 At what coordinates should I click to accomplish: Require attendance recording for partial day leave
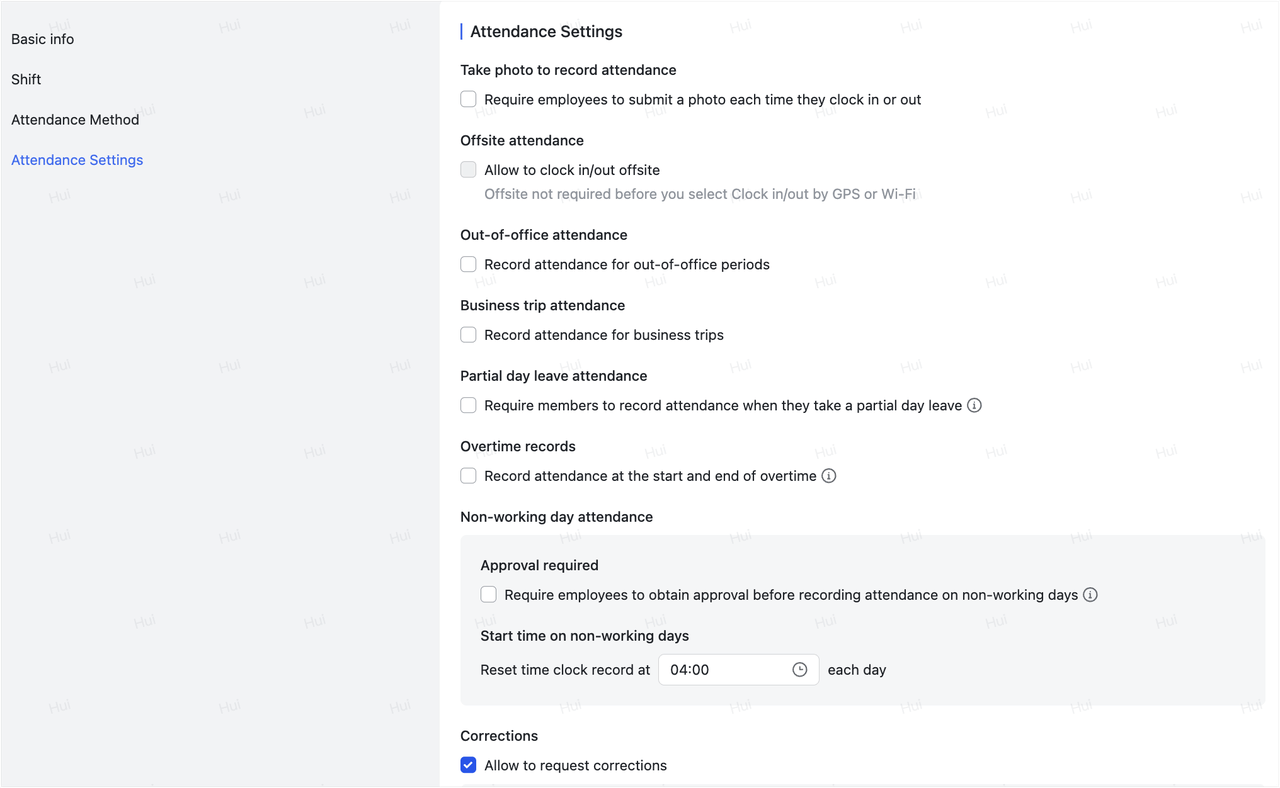pyautogui.click(x=468, y=405)
